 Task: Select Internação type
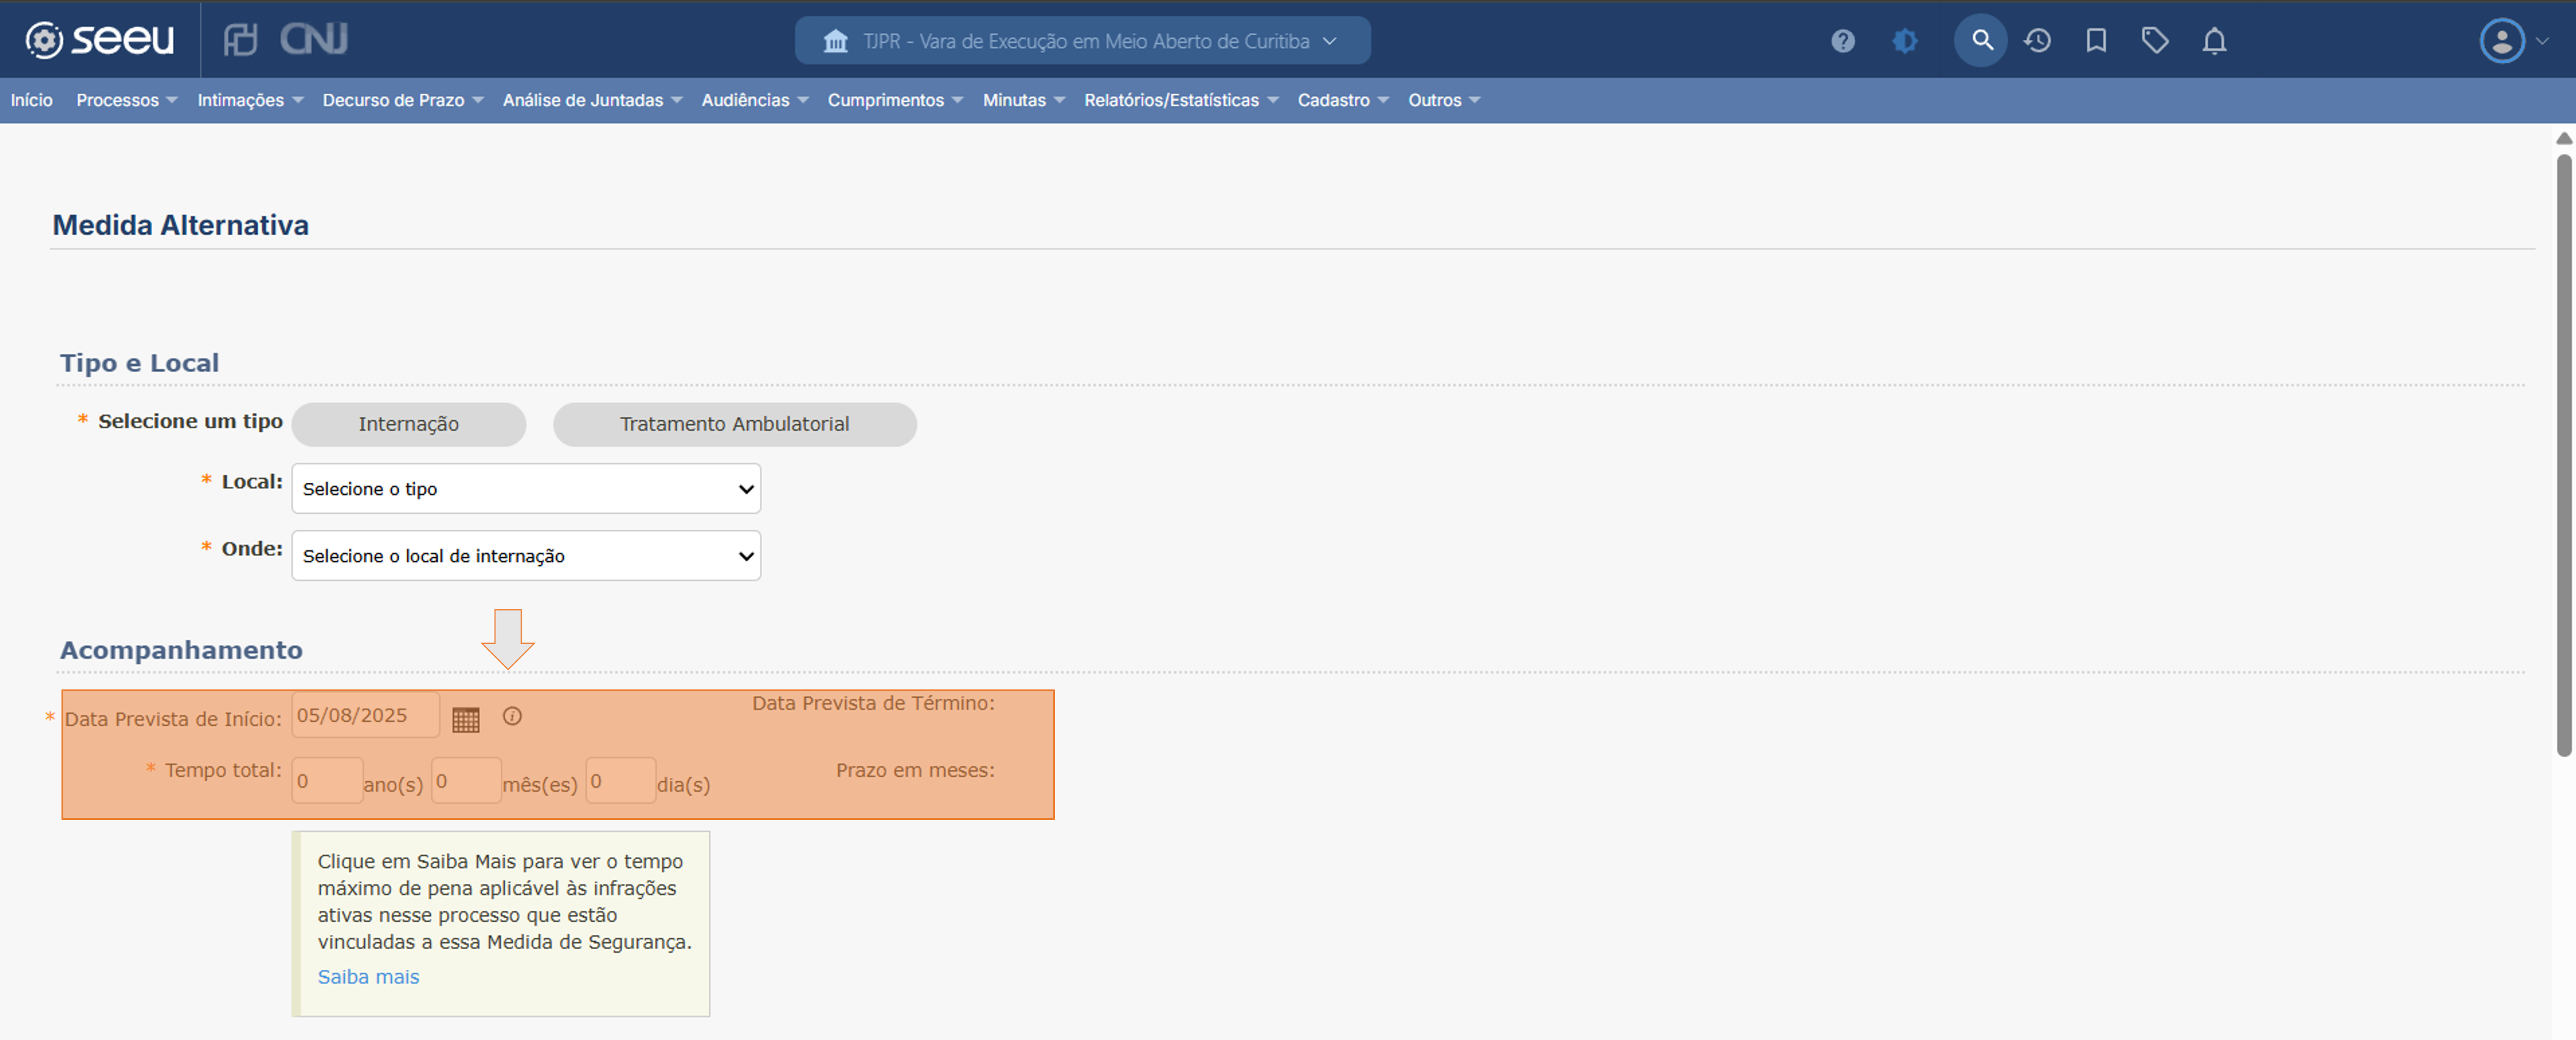(x=408, y=424)
